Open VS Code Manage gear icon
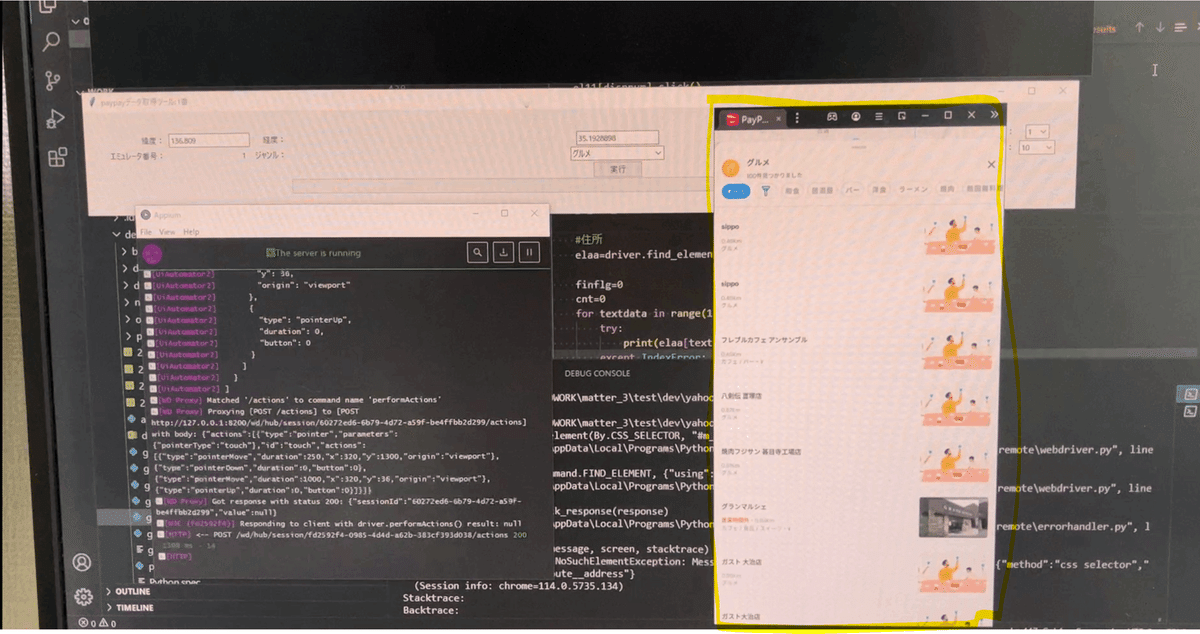Viewport: 1200px width, 634px height. [84, 598]
